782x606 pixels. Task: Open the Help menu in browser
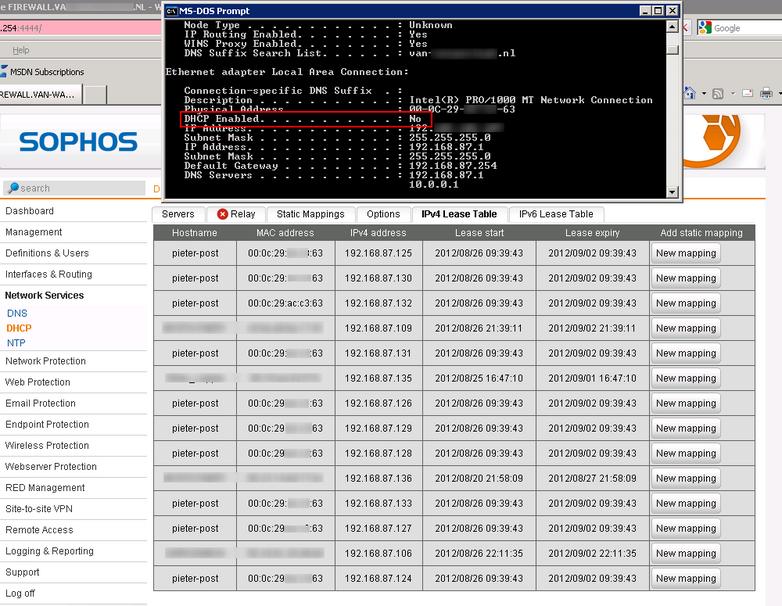(21, 50)
